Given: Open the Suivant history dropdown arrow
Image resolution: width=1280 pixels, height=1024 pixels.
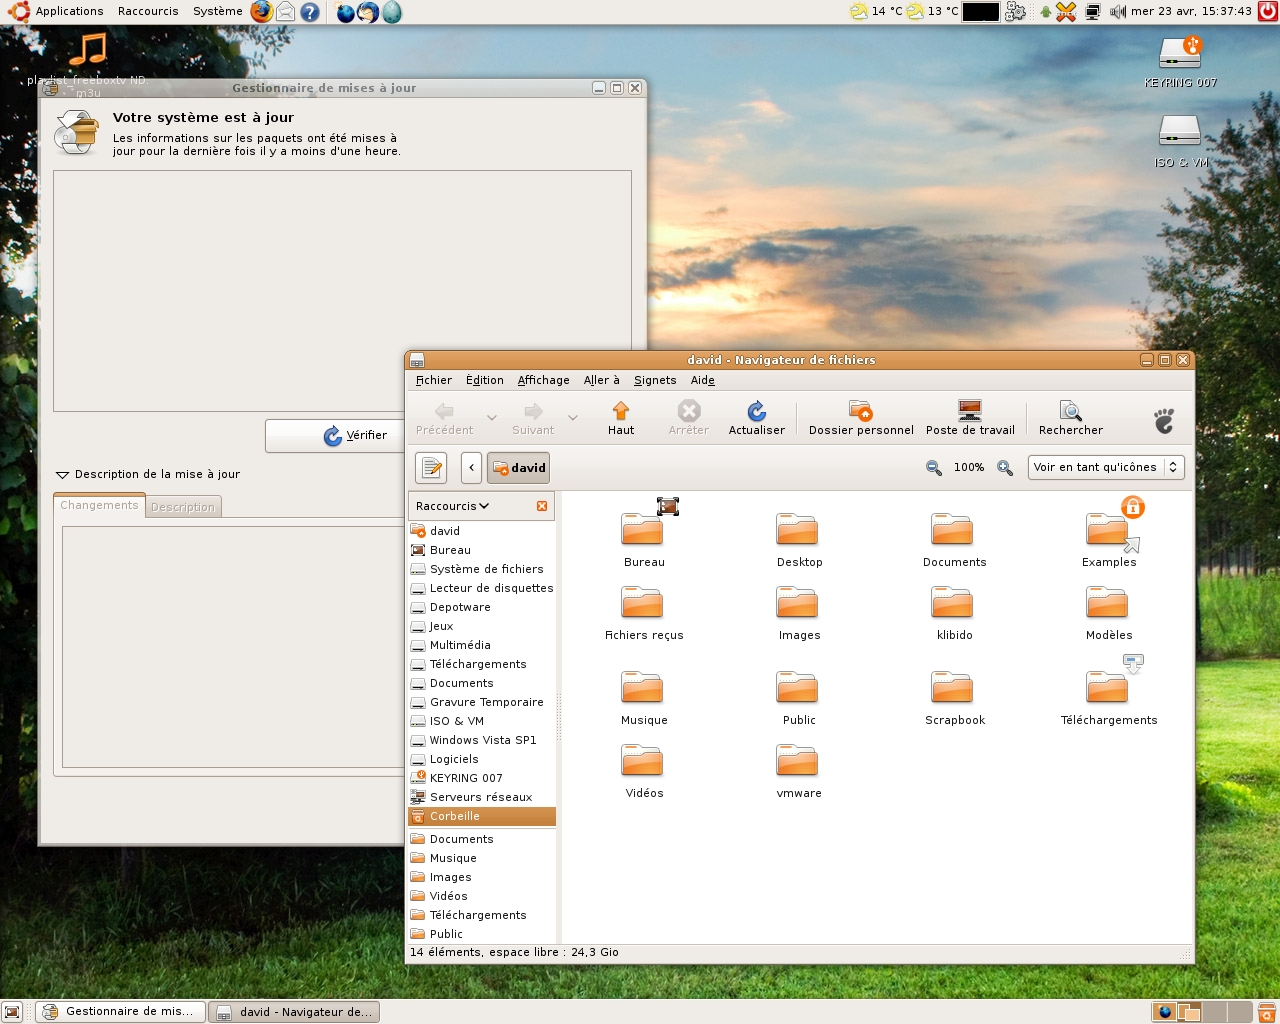Looking at the screenshot, I should click(x=573, y=418).
